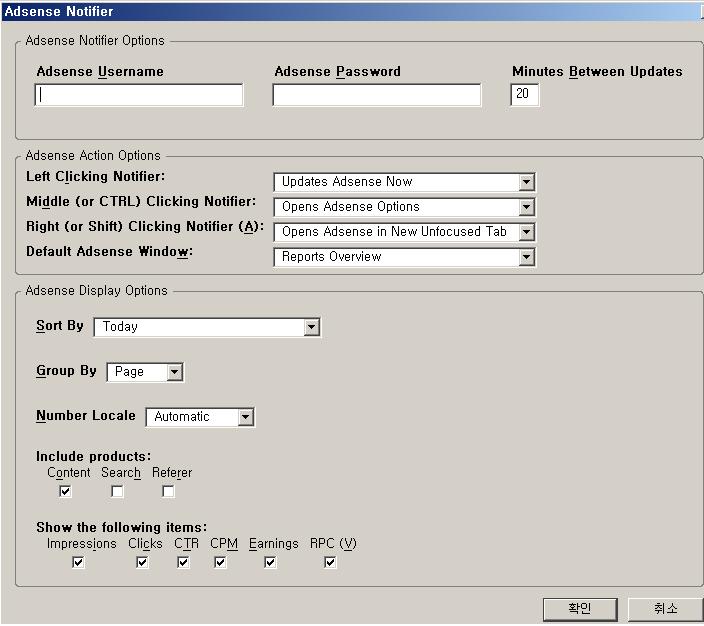This screenshot has height=626, width=704.
Task: Disable the CTR checkbox
Action: [x=183, y=562]
